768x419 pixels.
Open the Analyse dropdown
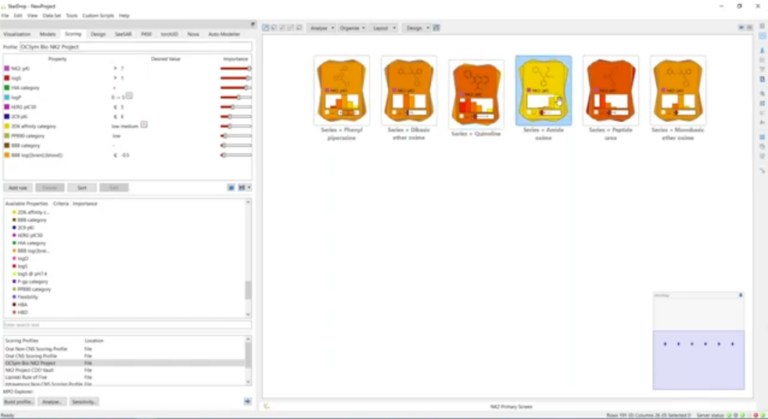320,28
